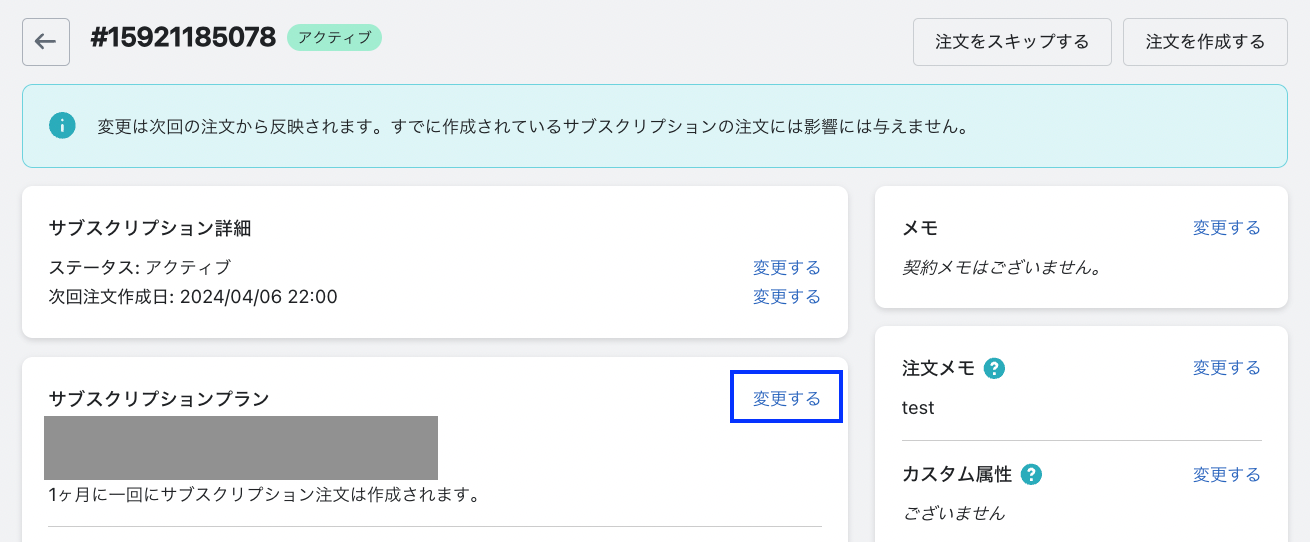
Task: Click the info icon in the notice banner
Action: (62, 126)
